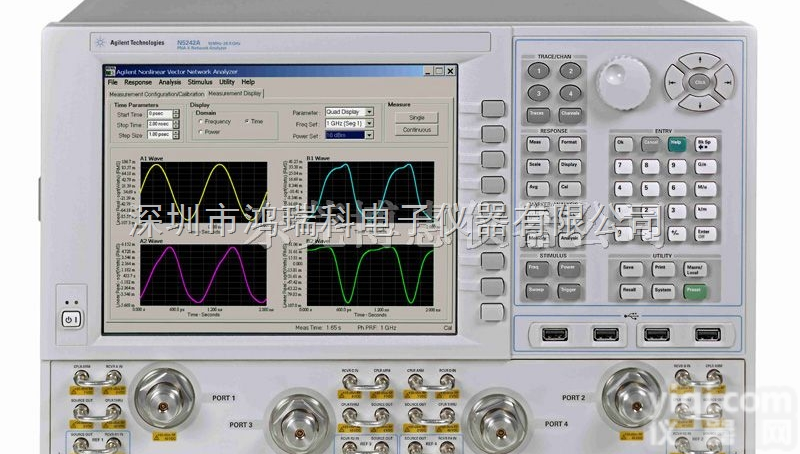Open the Stimulus menu
Image resolution: width=800 pixels, height=454 pixels.
click(199, 82)
